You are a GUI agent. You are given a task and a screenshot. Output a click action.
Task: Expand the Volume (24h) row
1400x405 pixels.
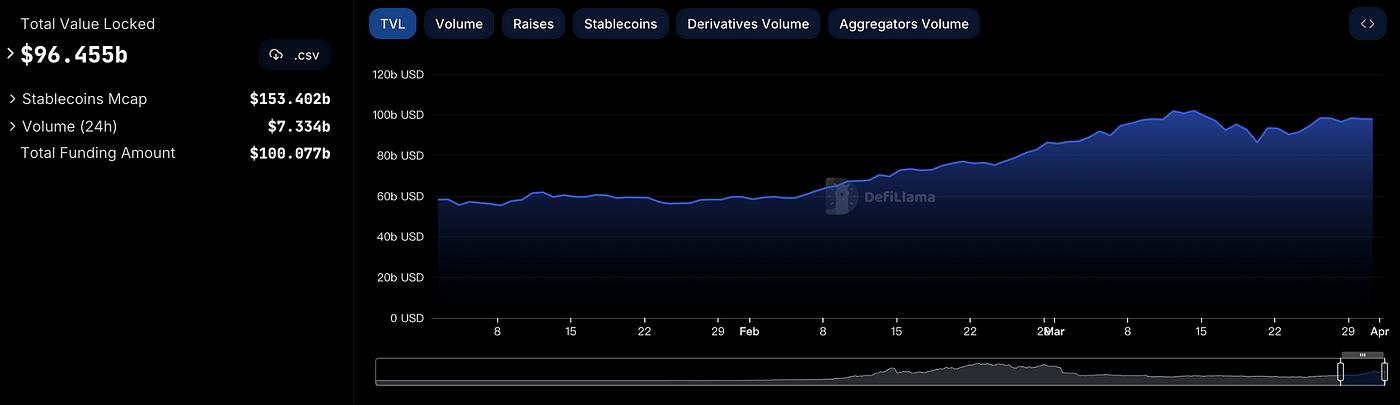click(12, 126)
